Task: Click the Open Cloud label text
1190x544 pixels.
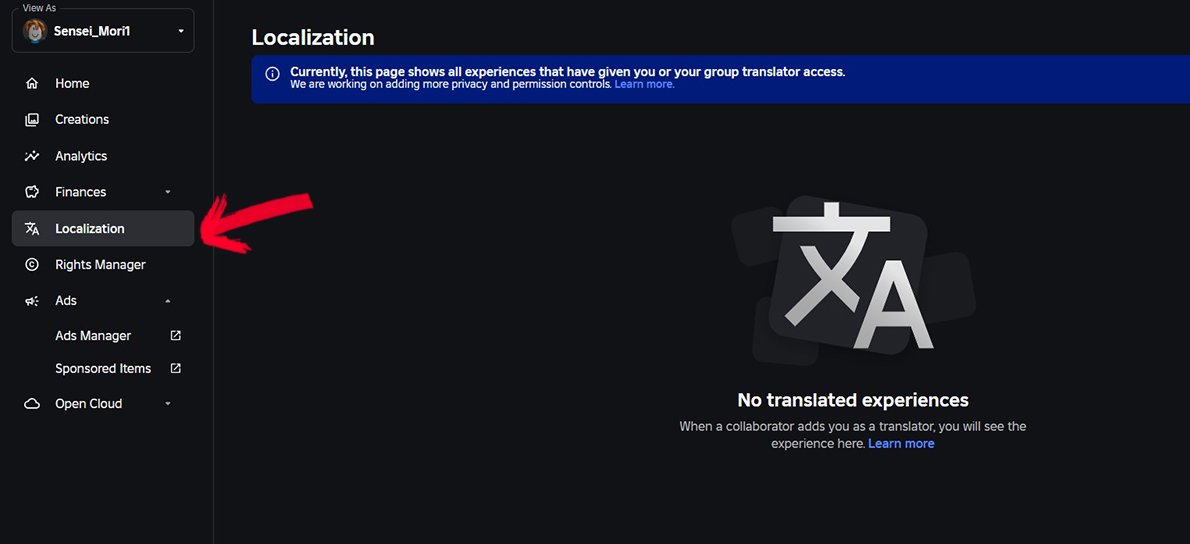Action: click(x=88, y=404)
